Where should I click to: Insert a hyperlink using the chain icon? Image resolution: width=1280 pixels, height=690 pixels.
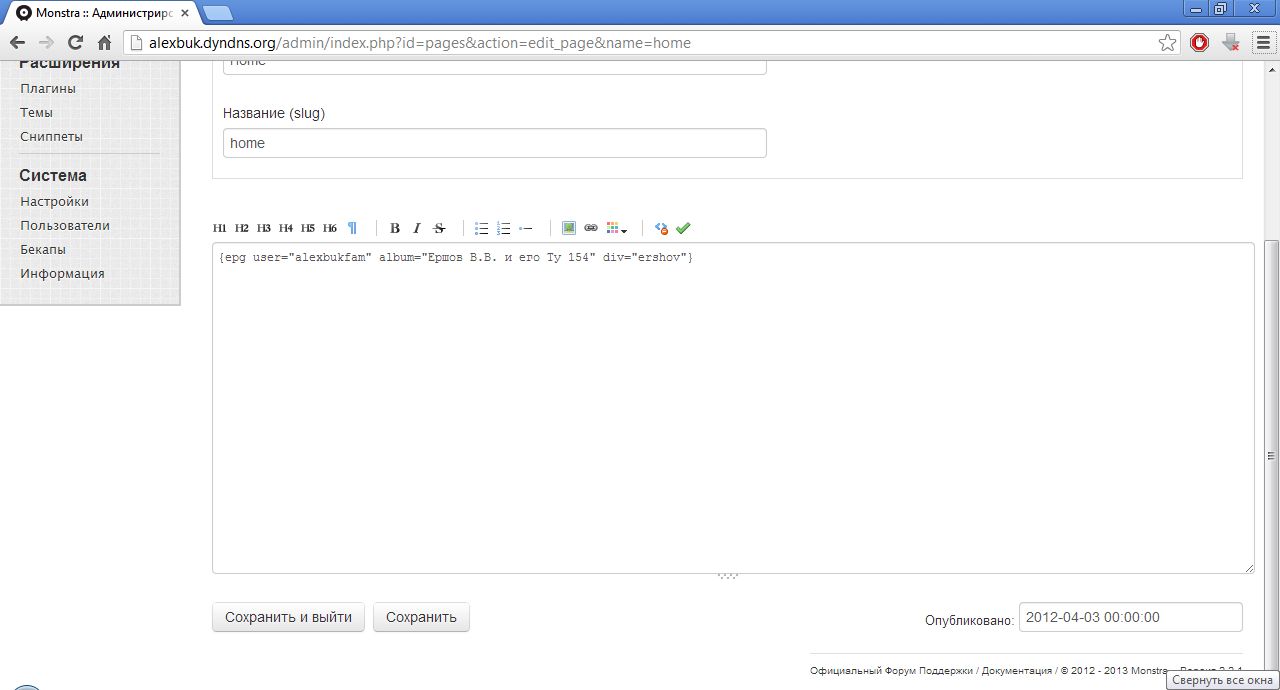591,228
